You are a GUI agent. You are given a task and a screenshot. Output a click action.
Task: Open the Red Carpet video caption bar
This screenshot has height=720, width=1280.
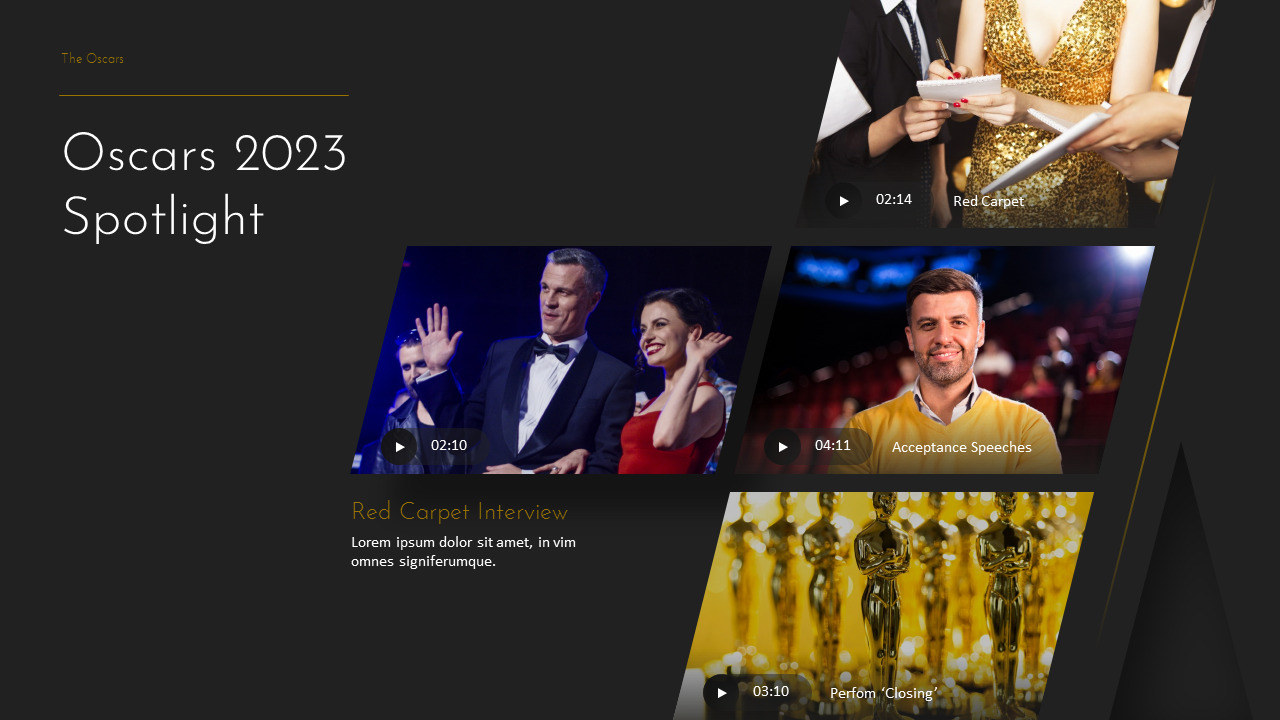pyautogui.click(x=988, y=201)
